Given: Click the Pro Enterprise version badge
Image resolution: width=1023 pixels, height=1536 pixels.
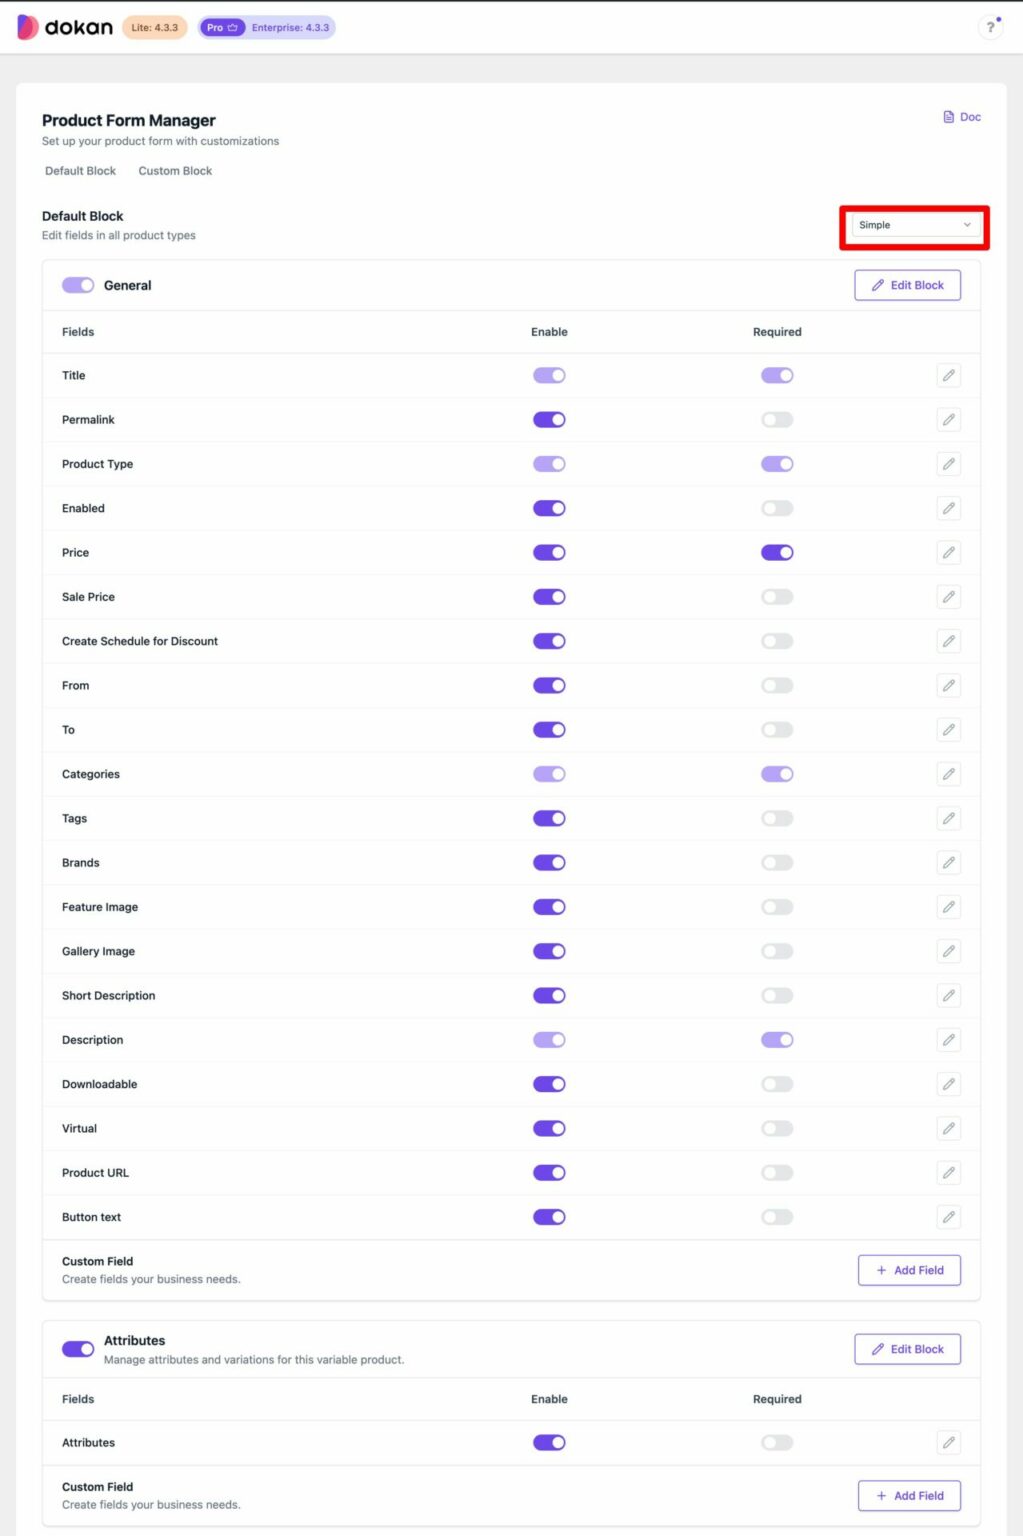Looking at the screenshot, I should [266, 27].
